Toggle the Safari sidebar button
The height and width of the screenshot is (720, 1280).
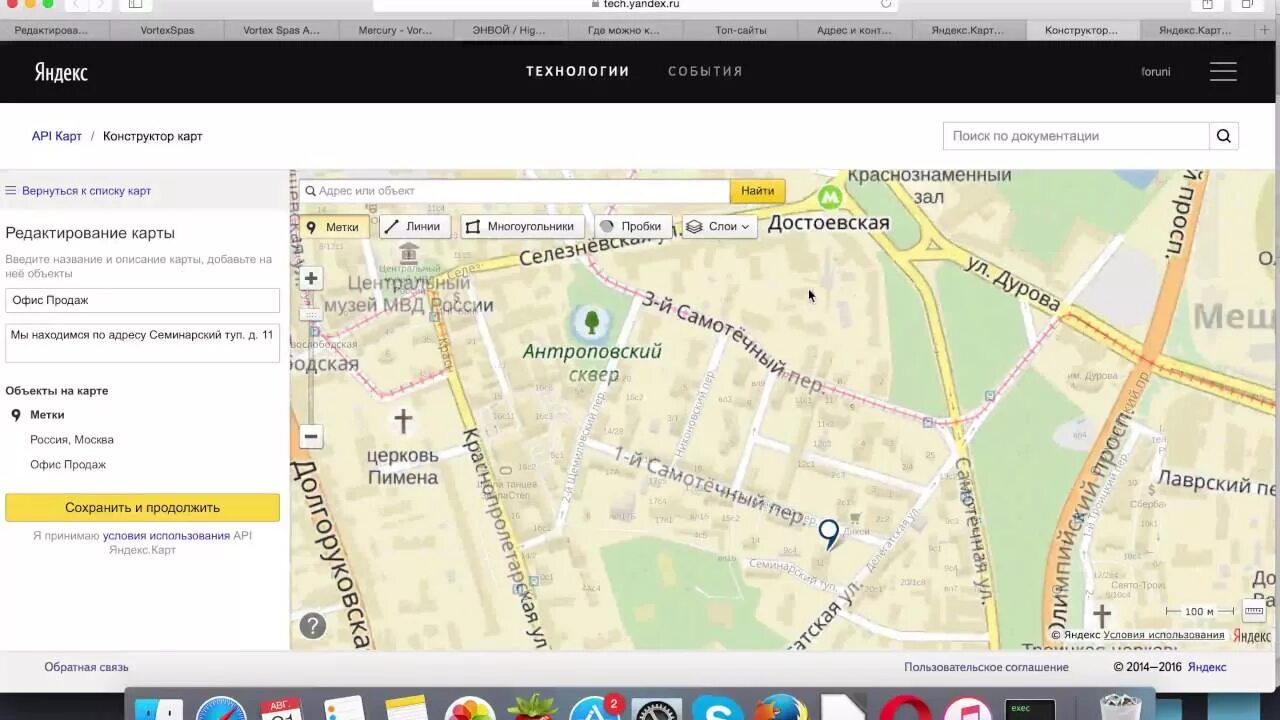[x=135, y=5]
